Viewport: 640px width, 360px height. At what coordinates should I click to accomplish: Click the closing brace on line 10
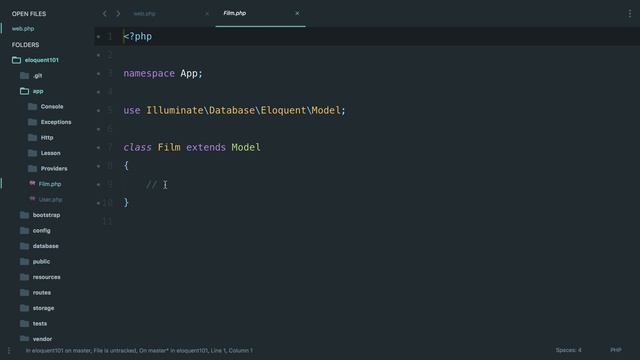pos(126,203)
